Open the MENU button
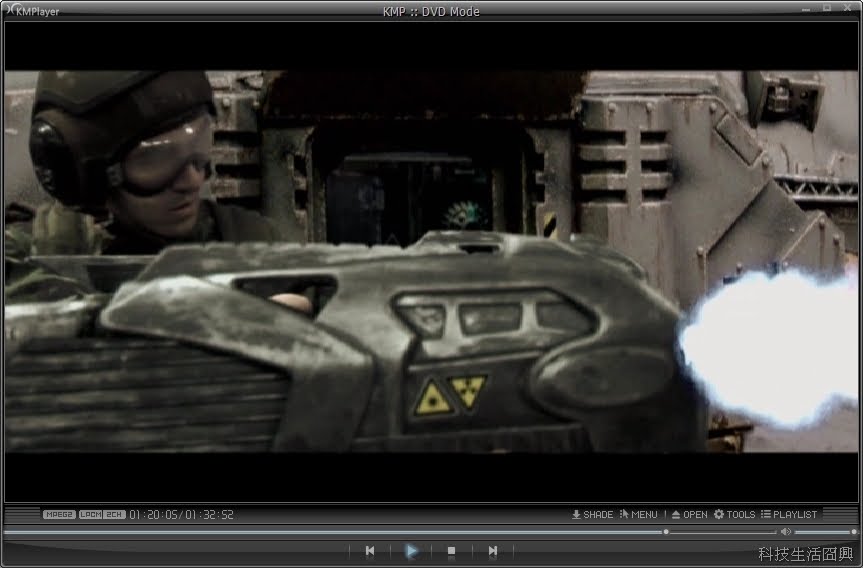This screenshot has width=863, height=568. [638, 515]
